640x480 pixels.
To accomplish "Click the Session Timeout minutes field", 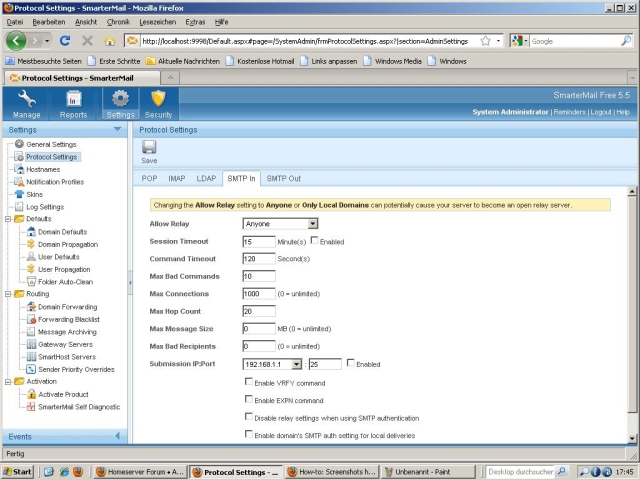I will [x=259, y=242].
